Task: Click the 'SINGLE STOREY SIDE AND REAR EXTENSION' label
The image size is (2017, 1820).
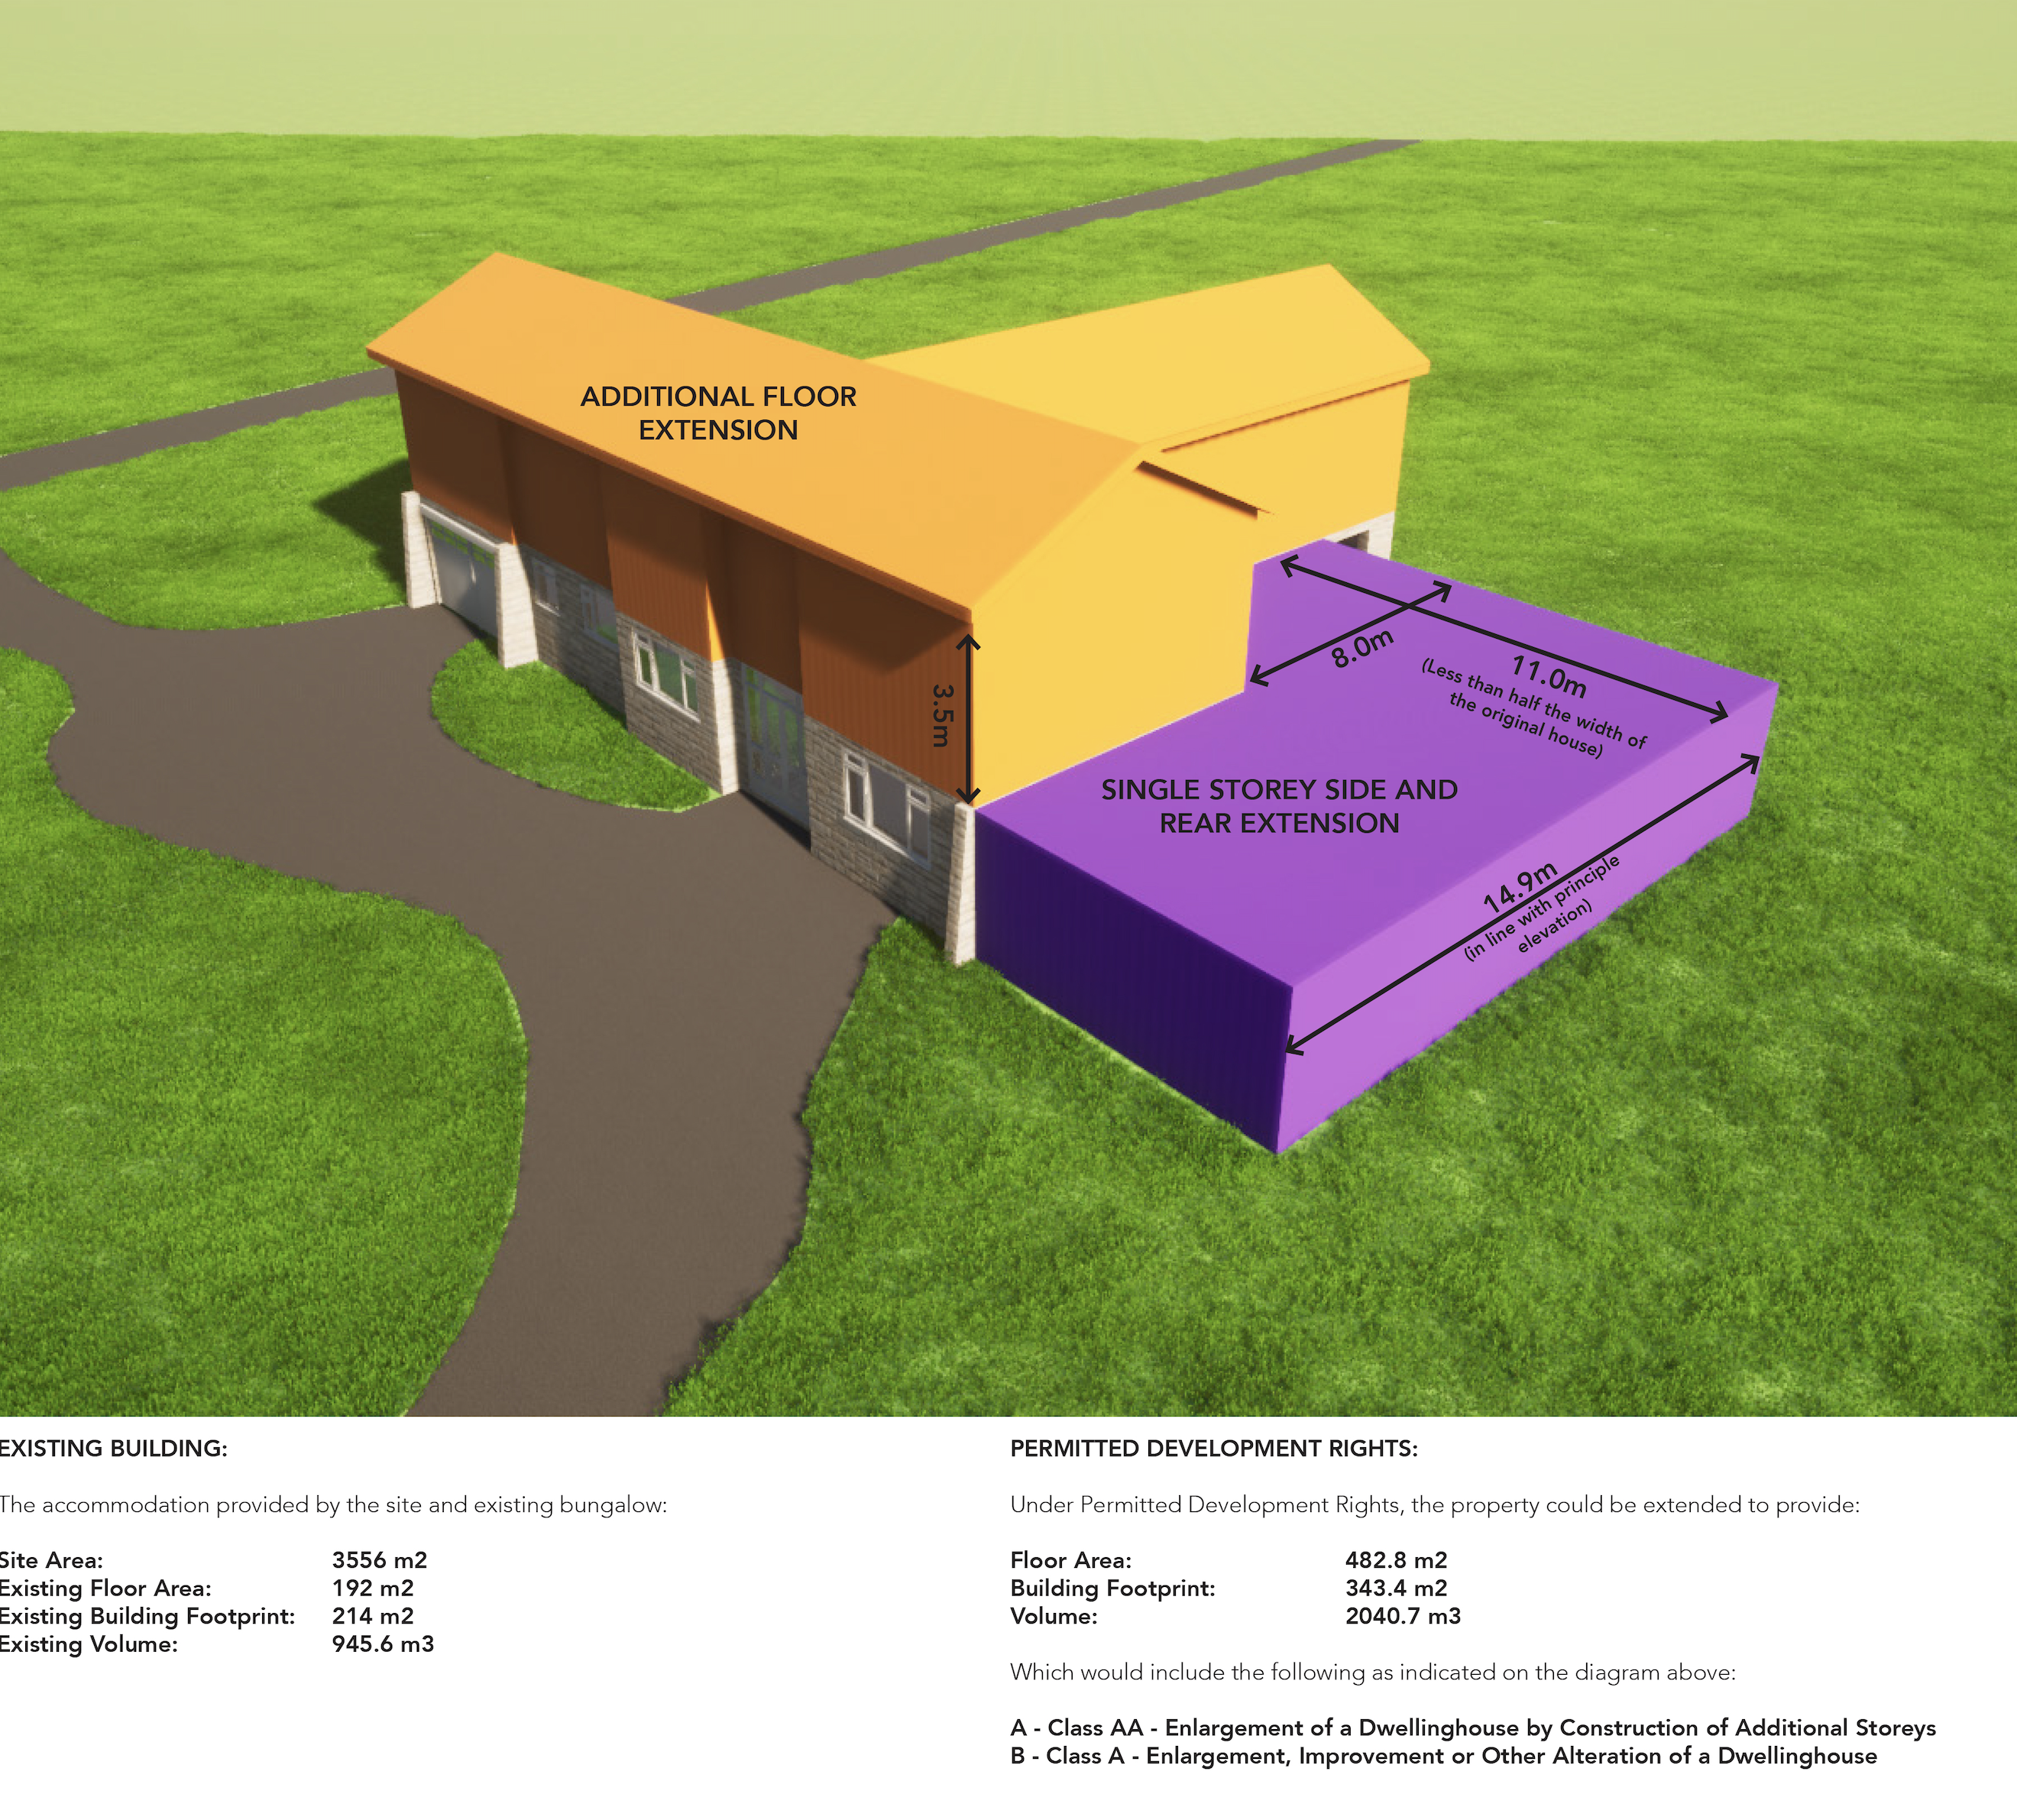Action: coord(1279,806)
